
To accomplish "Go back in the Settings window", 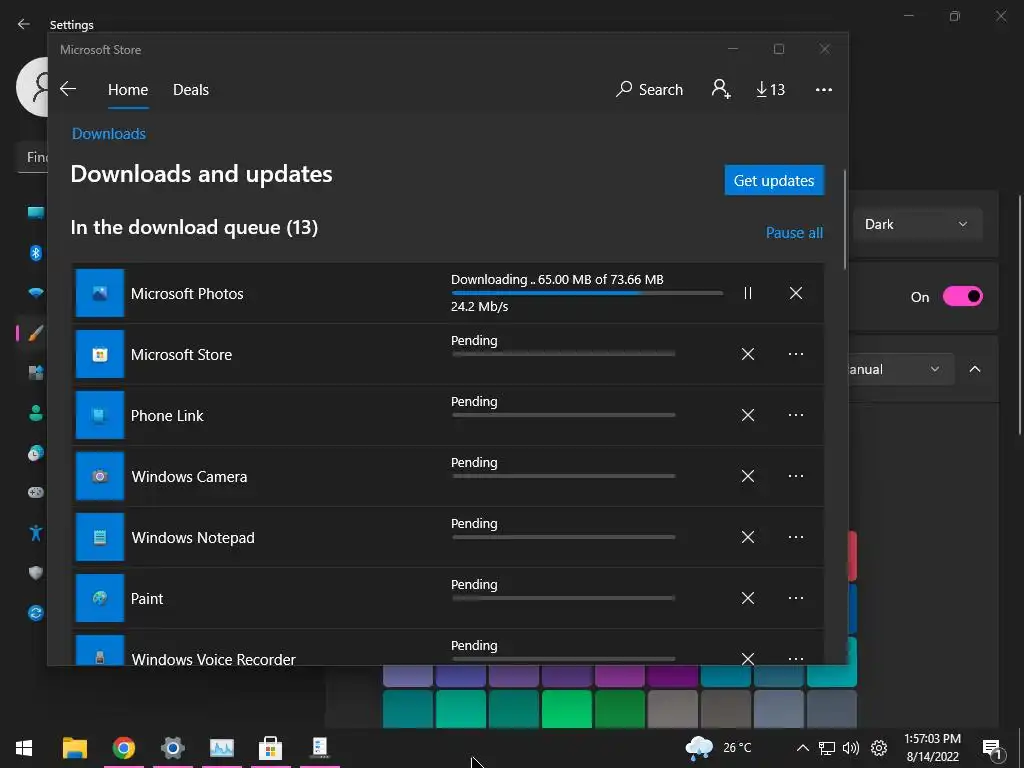I will [x=24, y=24].
